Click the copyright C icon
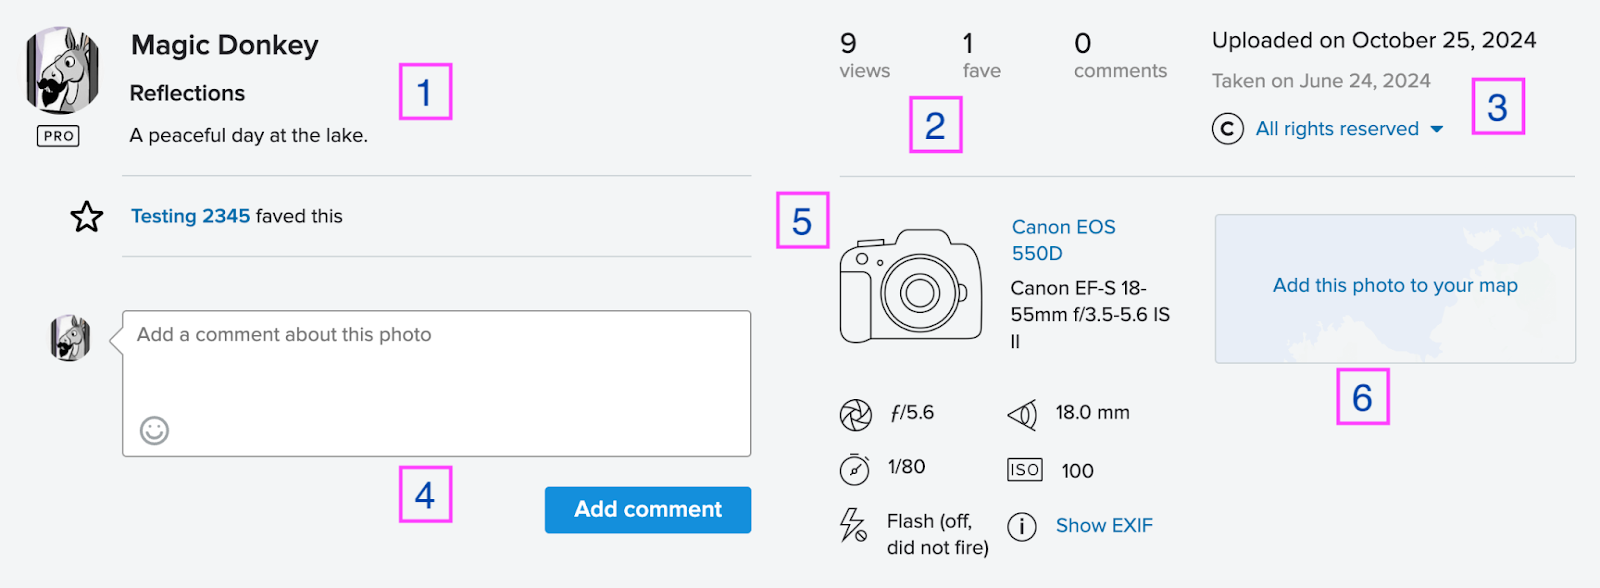 (x=1227, y=129)
